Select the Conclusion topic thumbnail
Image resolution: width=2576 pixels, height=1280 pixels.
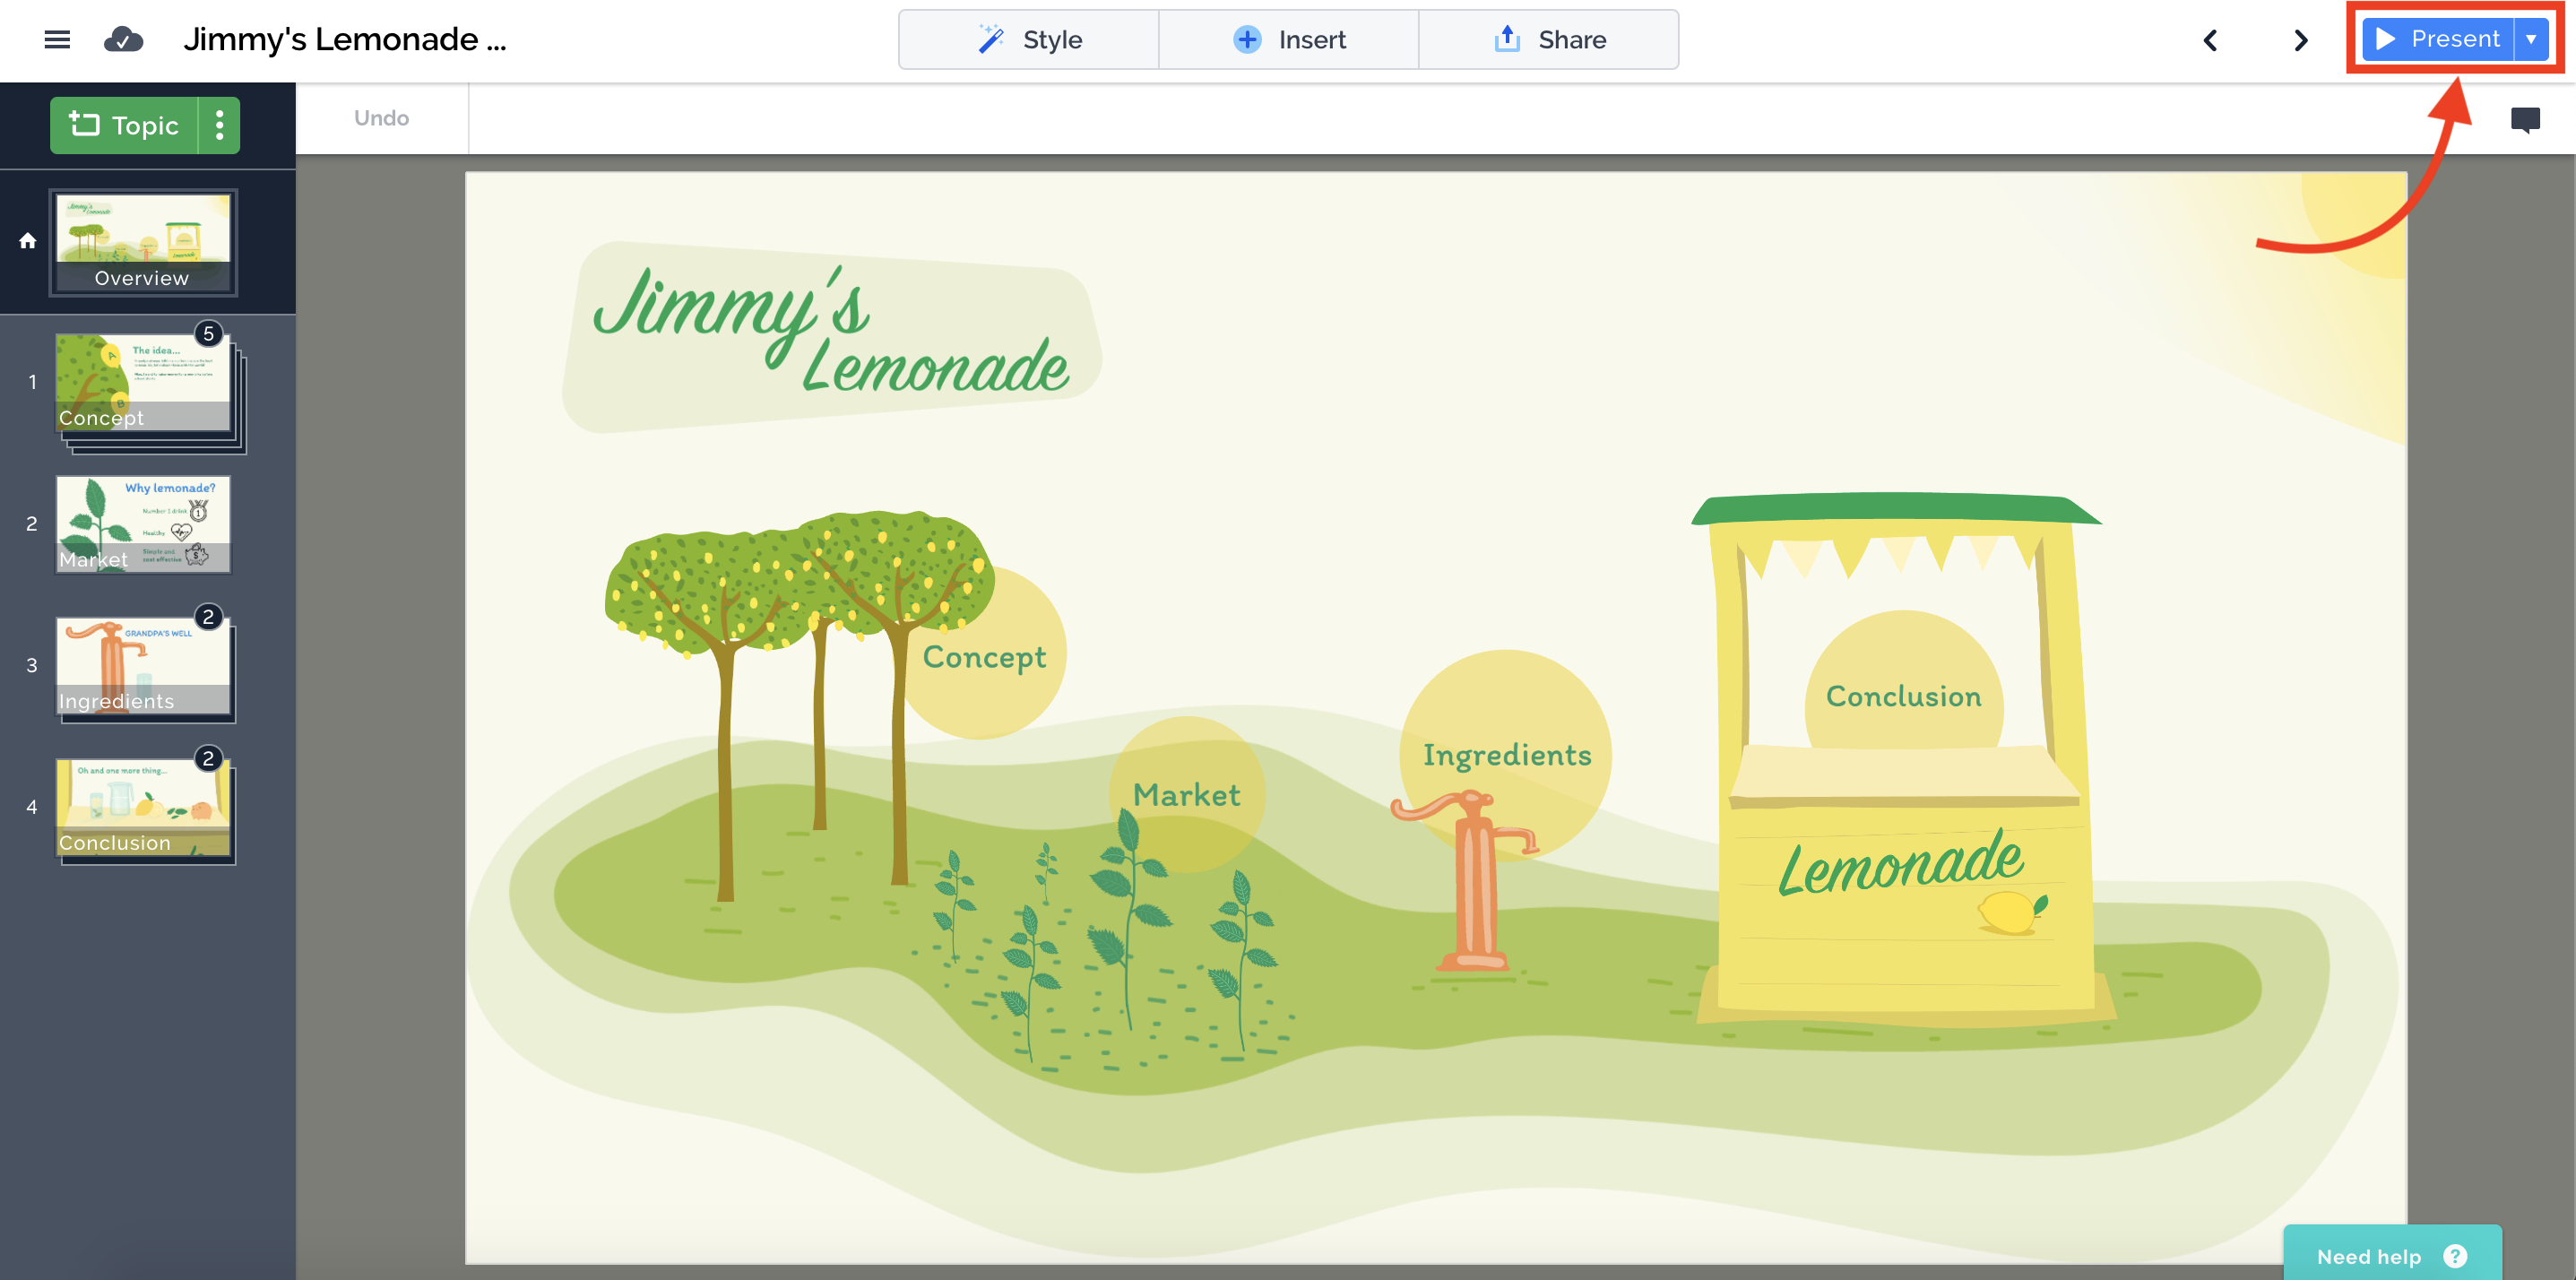[x=143, y=808]
